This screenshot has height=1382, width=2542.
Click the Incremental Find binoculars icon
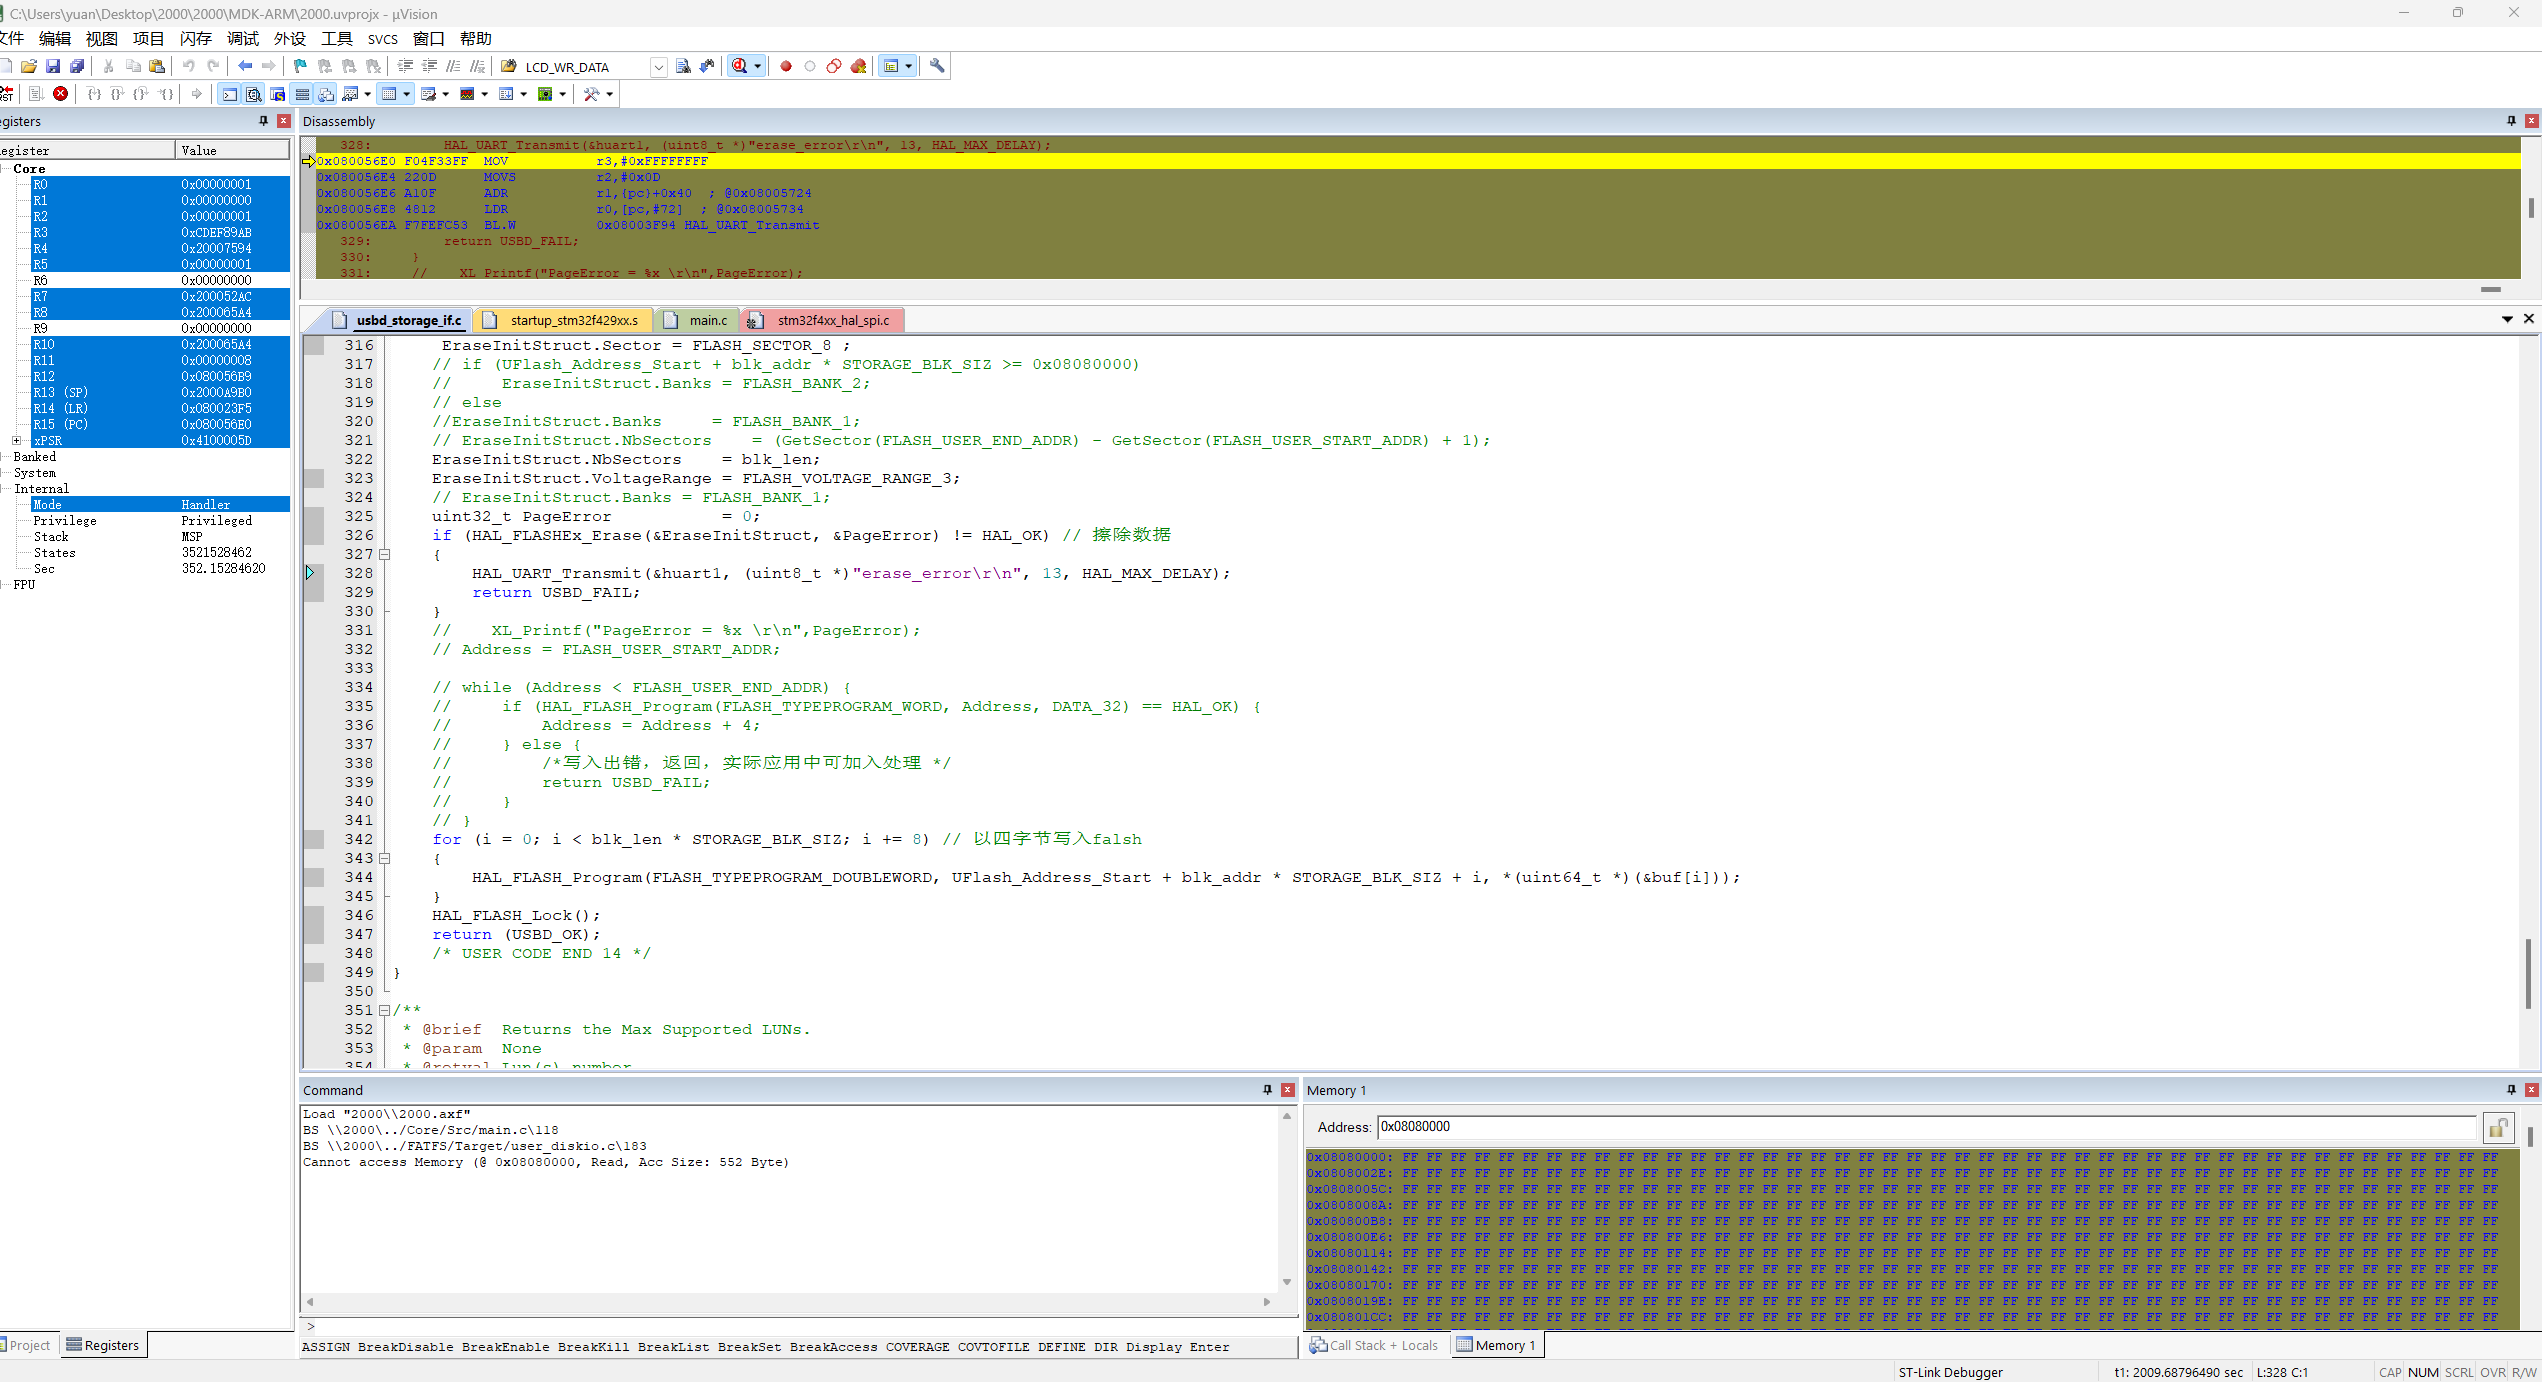707,66
